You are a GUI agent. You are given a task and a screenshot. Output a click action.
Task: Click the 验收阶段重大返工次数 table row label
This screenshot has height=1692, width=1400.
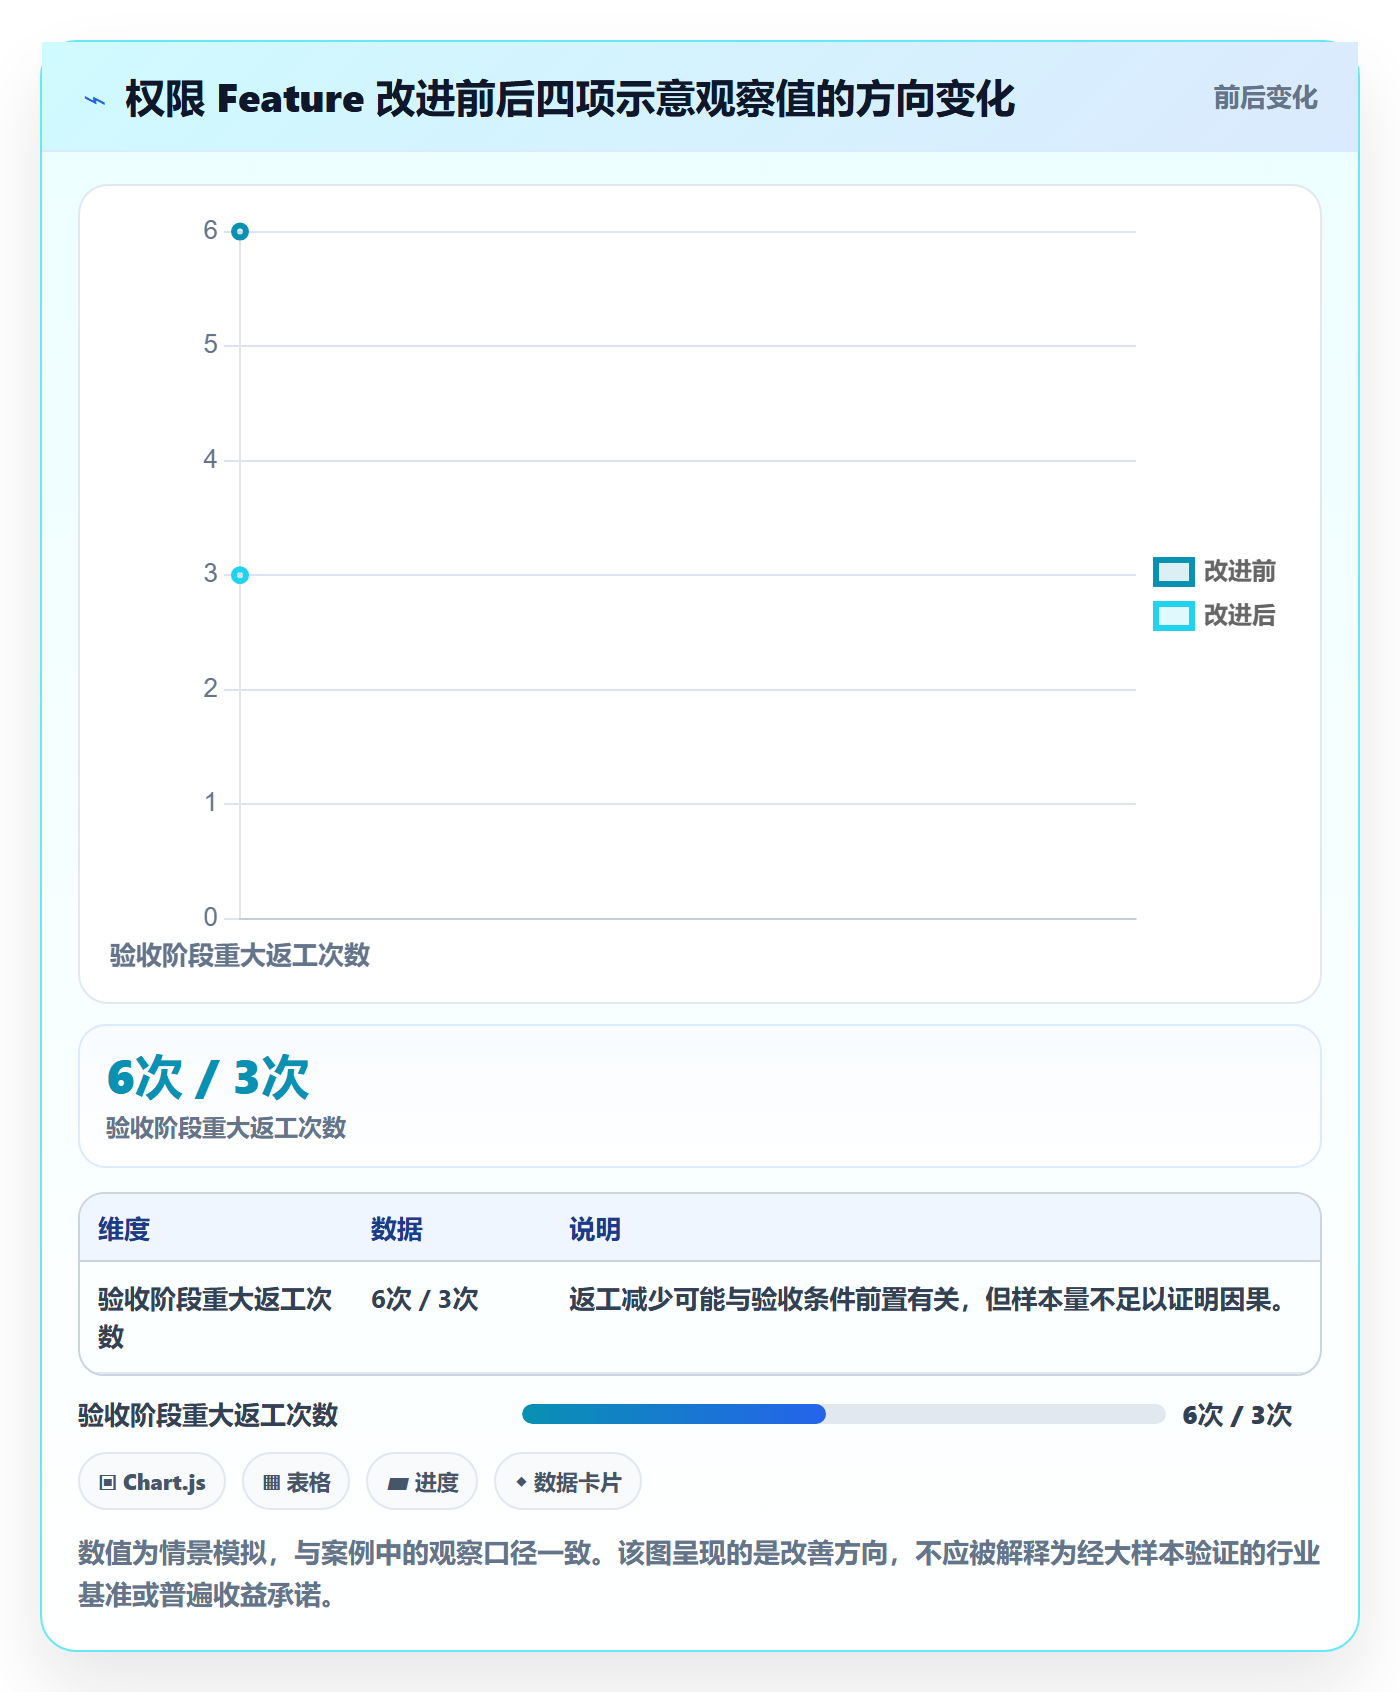(215, 1318)
